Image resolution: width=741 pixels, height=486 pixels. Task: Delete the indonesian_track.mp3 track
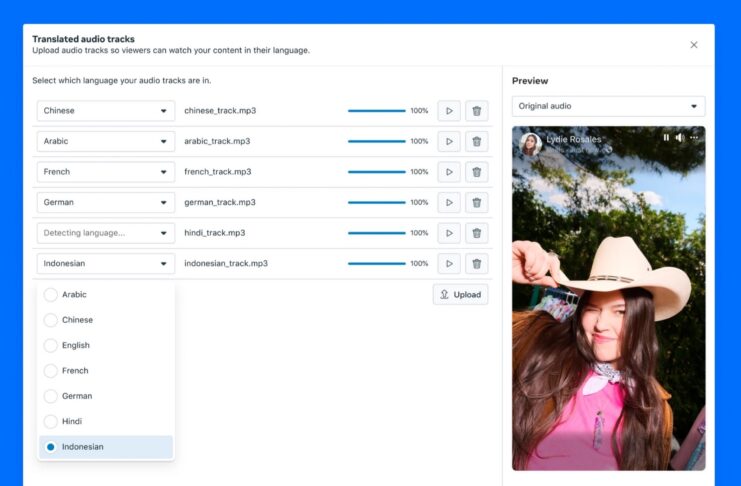(x=476, y=264)
